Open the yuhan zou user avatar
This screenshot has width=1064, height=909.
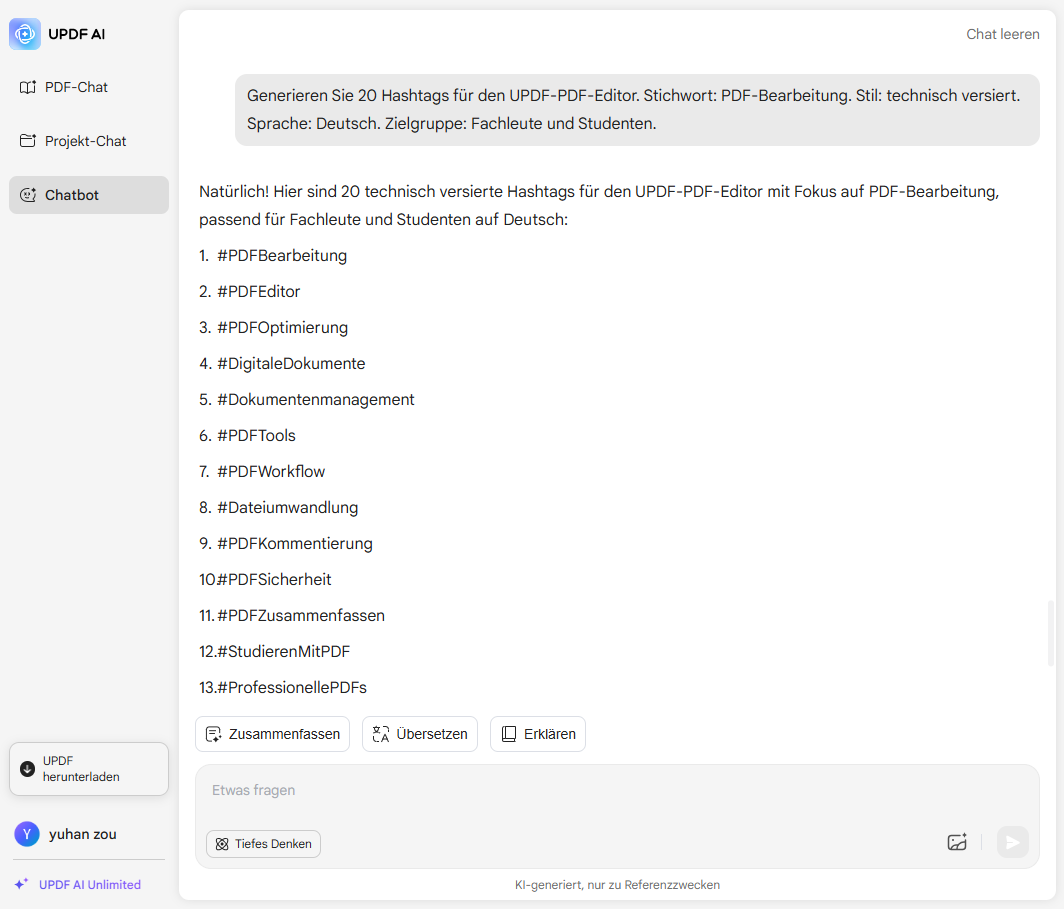27,834
